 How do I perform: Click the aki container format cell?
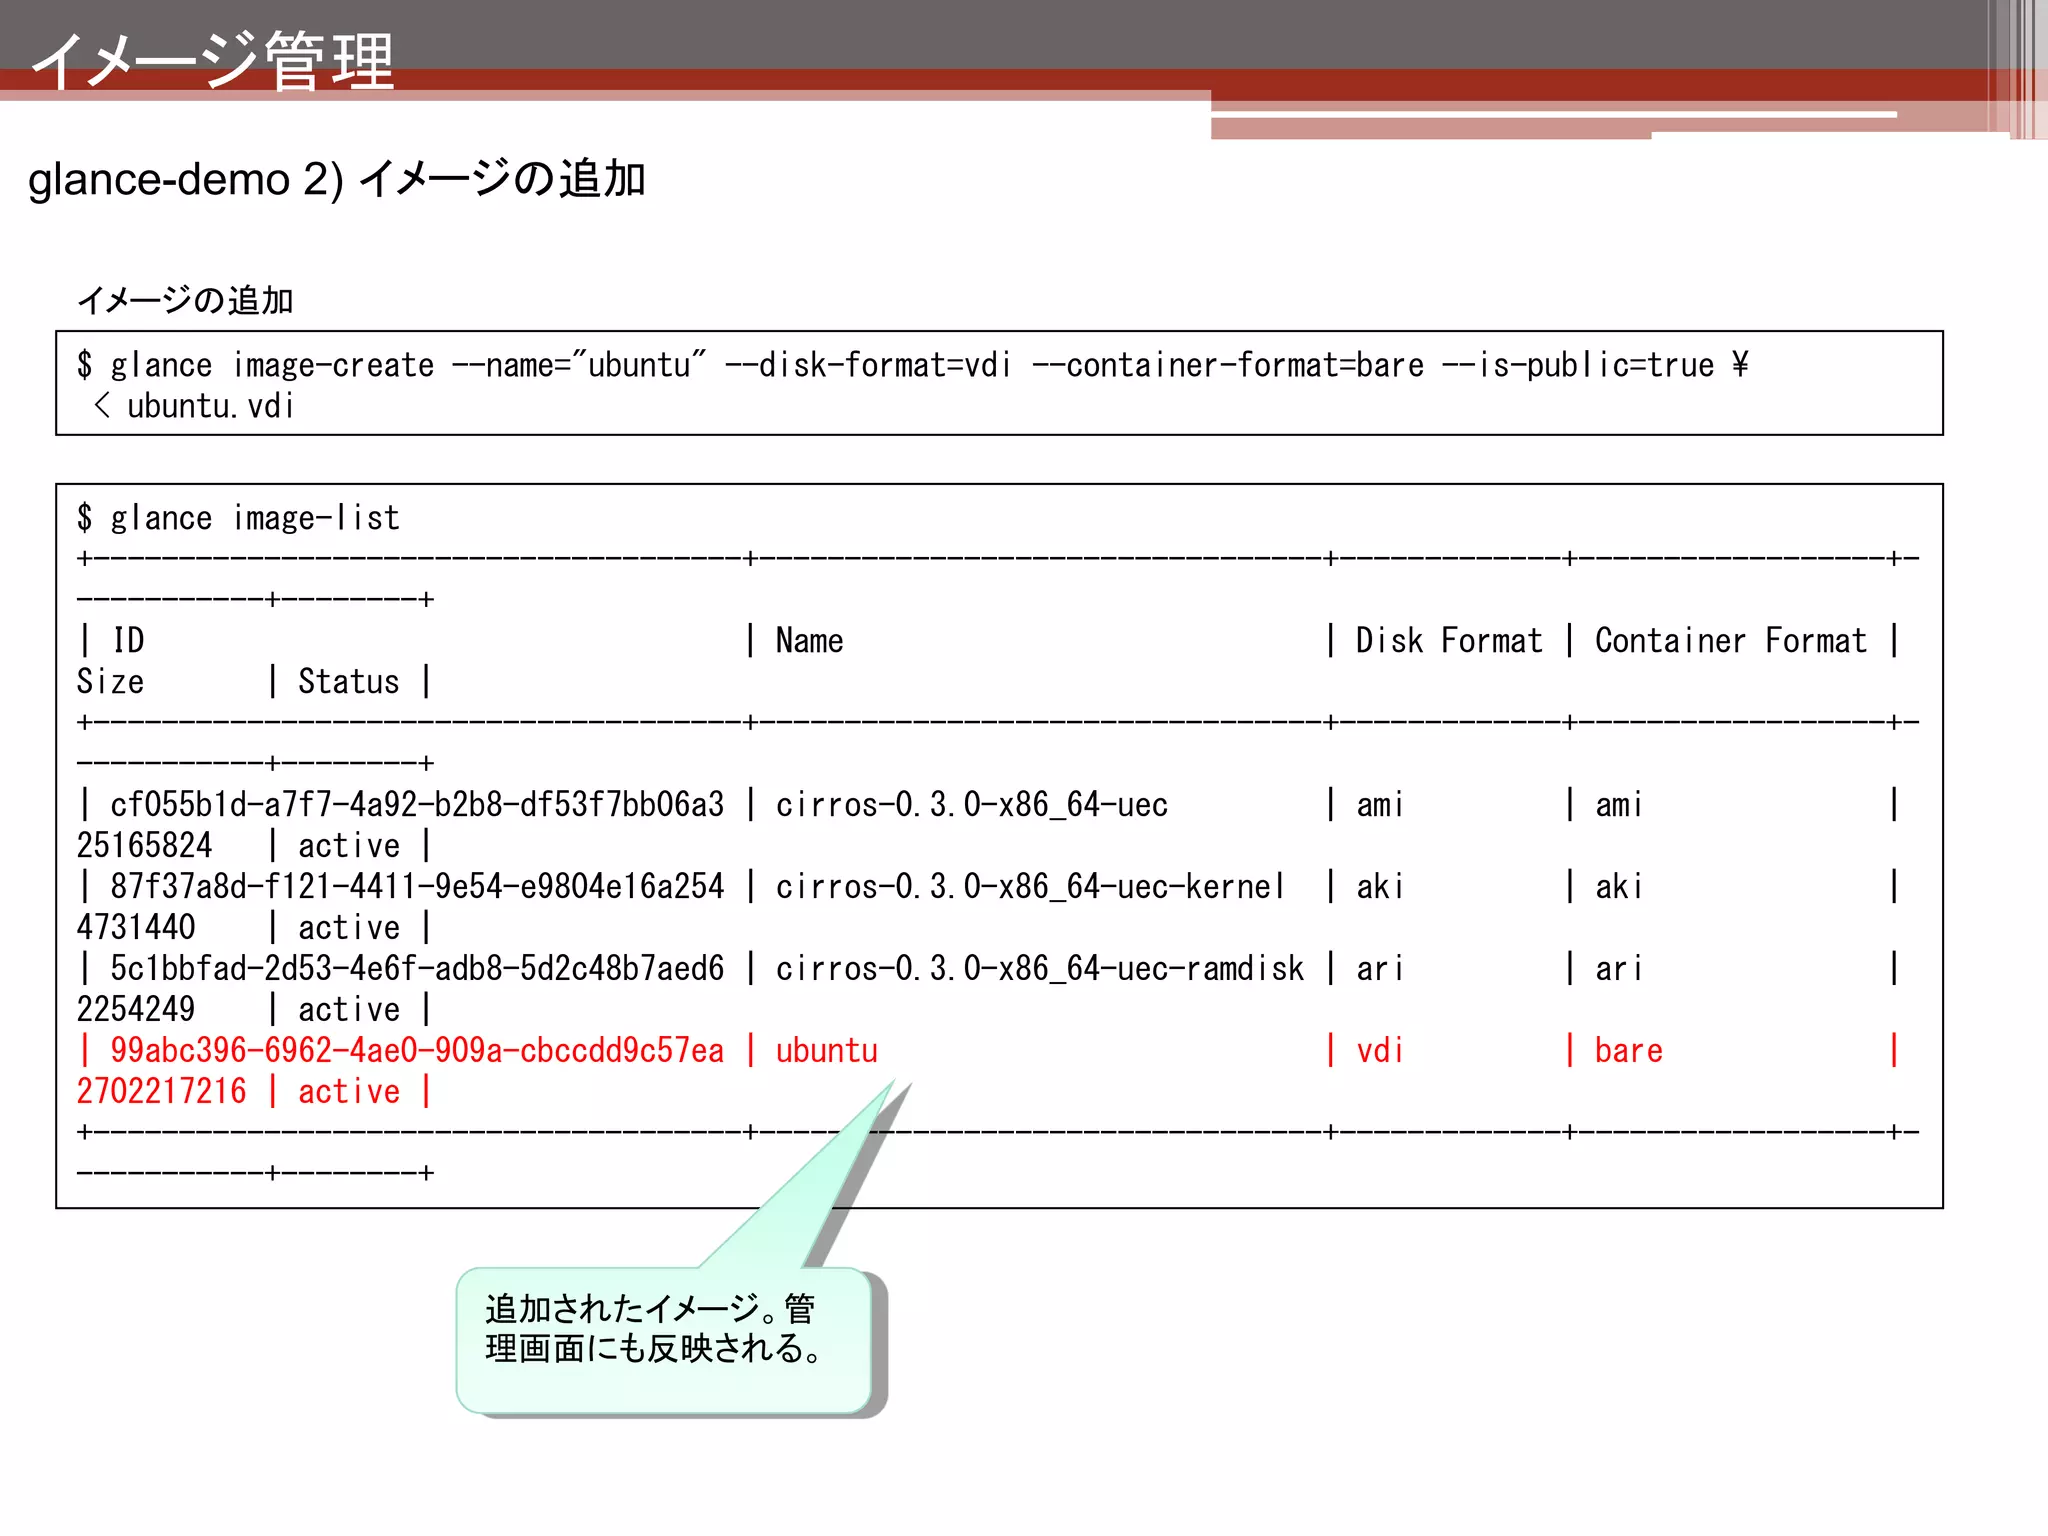[x=1619, y=886]
